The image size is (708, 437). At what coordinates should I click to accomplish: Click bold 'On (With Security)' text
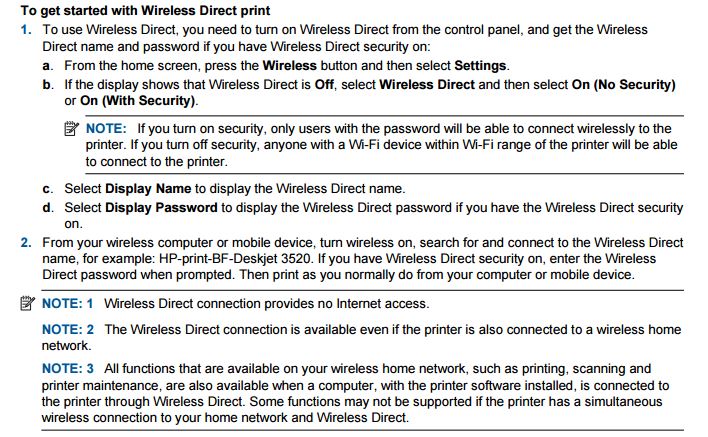[x=138, y=100]
